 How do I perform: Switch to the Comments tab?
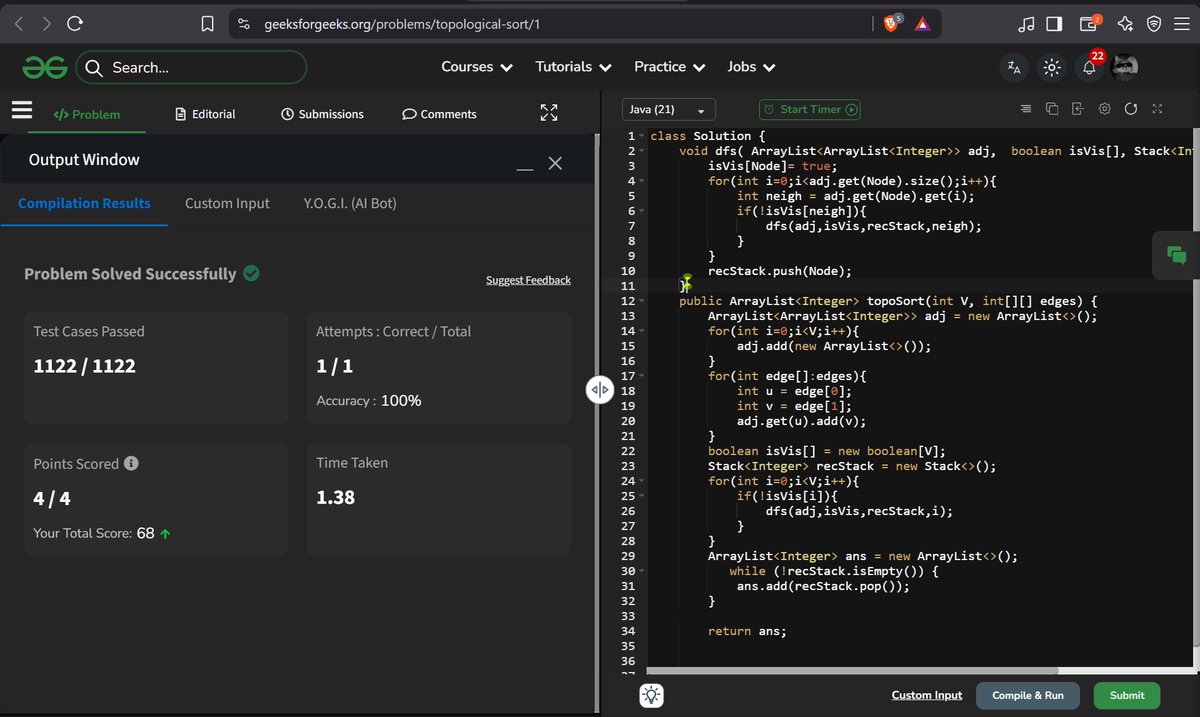point(439,114)
